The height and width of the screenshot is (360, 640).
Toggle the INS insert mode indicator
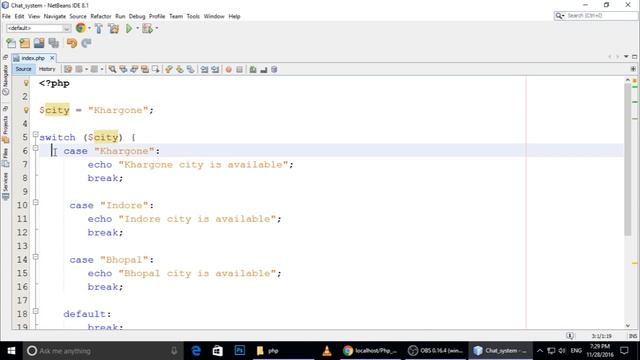[633, 336]
